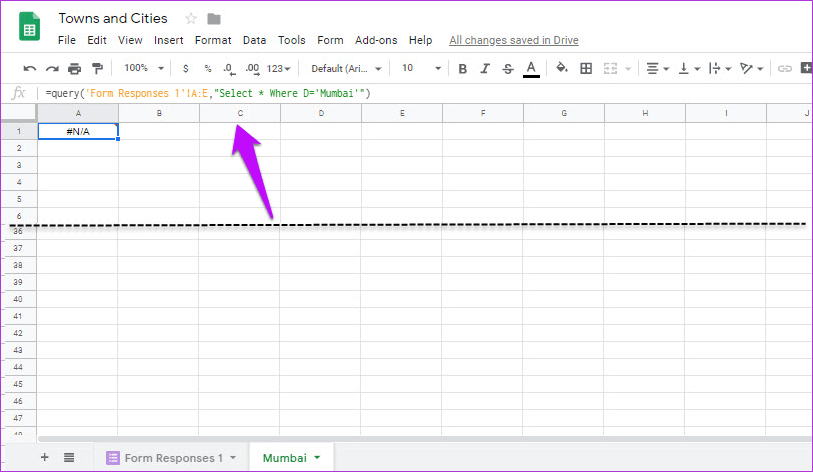Open the zoom 100% dropdown
Viewport: 813px width, 472px height.
pyautogui.click(x=142, y=68)
